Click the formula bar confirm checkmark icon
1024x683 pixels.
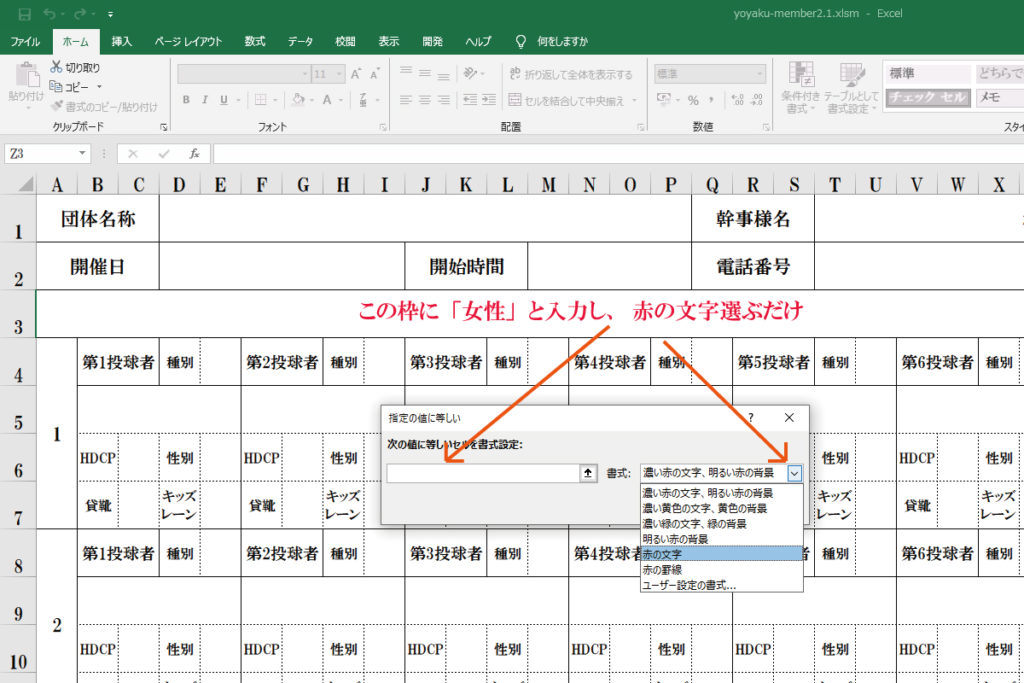pos(163,154)
